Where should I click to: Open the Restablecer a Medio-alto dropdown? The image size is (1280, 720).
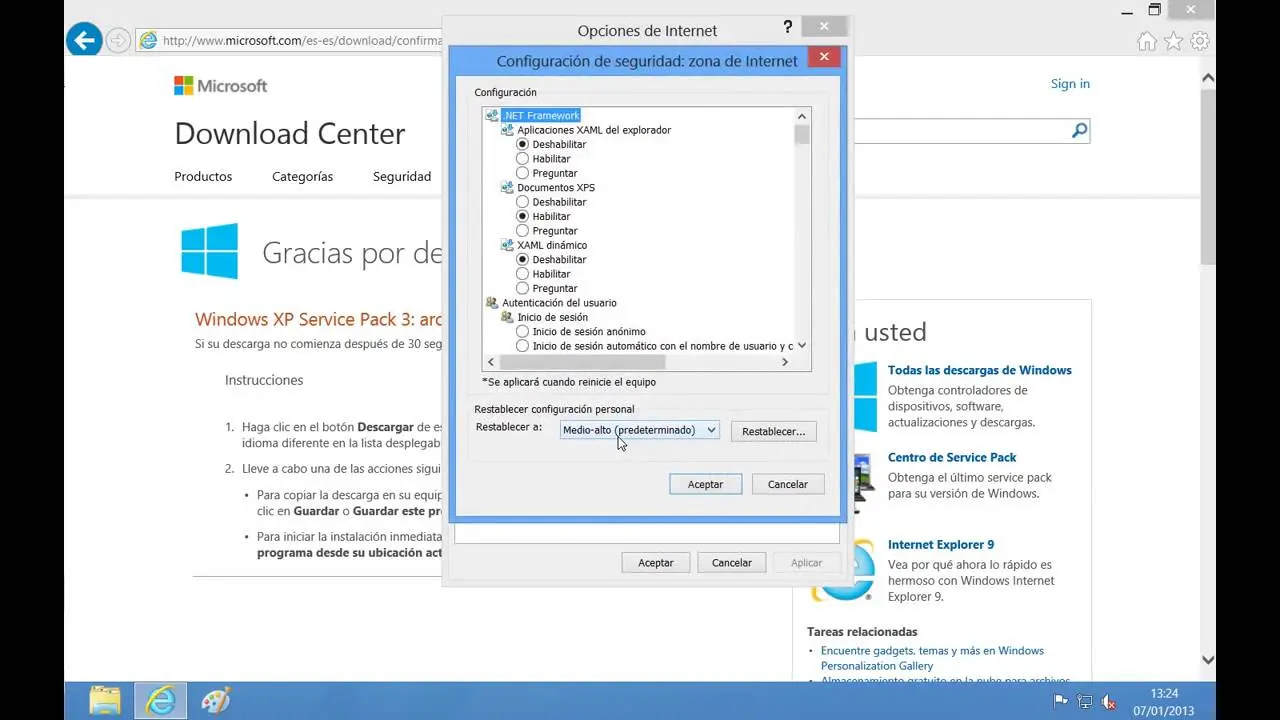[639, 430]
